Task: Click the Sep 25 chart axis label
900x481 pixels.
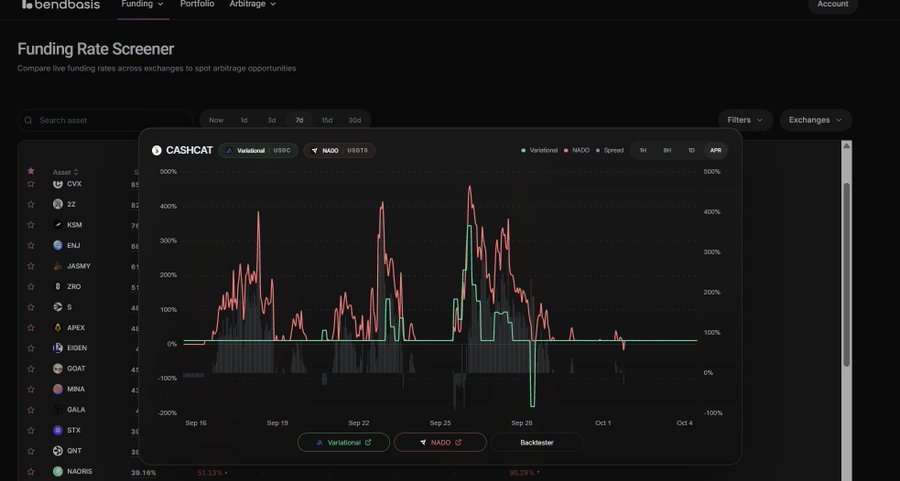Action: click(x=440, y=423)
